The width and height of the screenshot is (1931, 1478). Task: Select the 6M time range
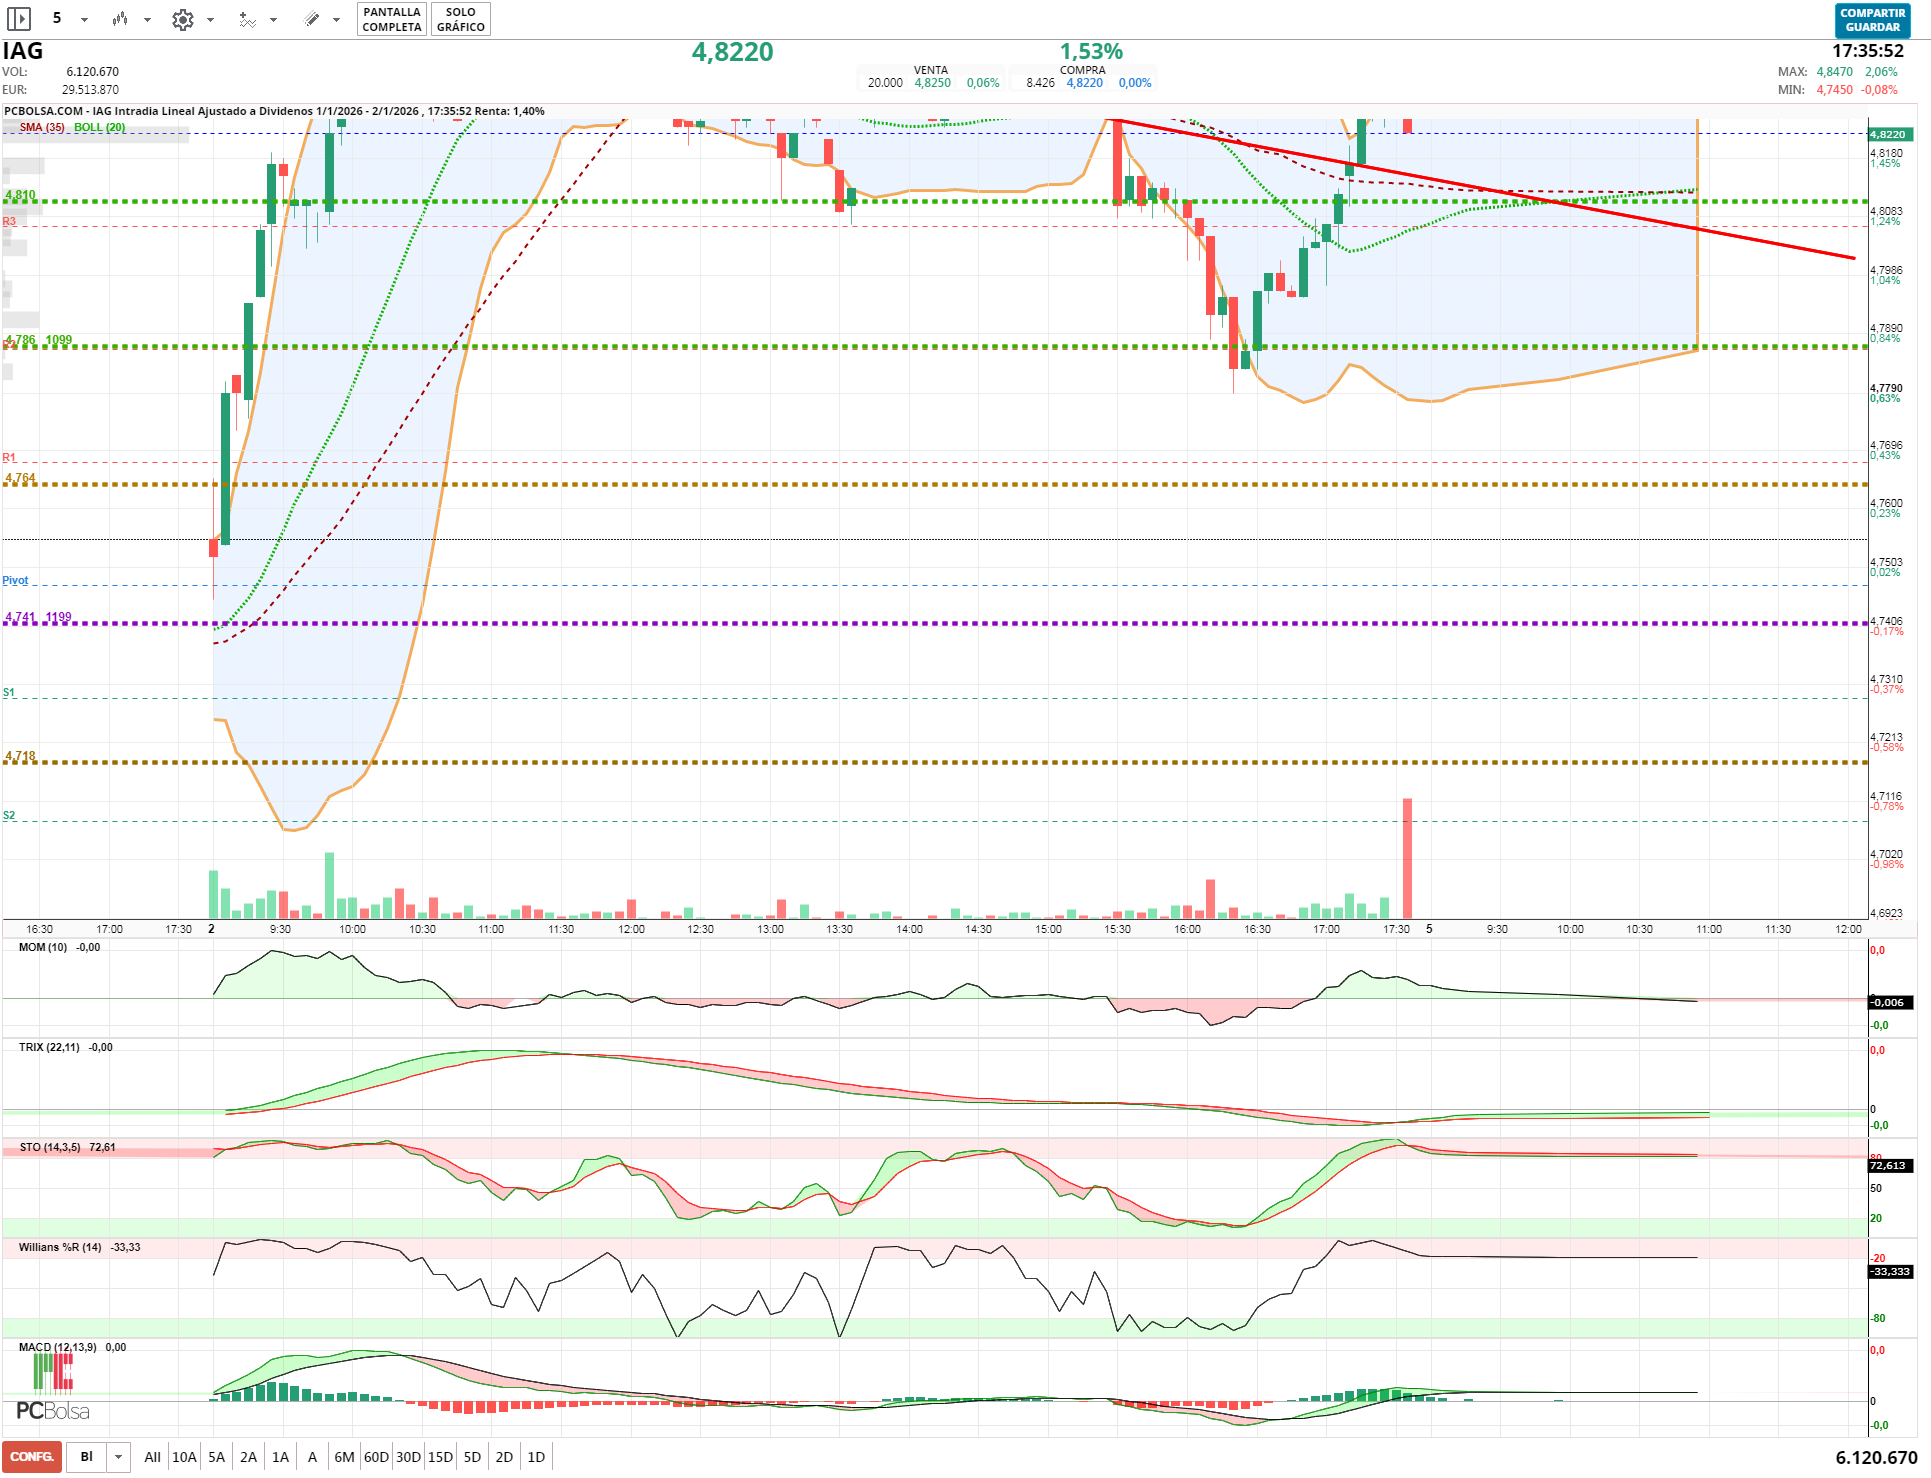(344, 1457)
